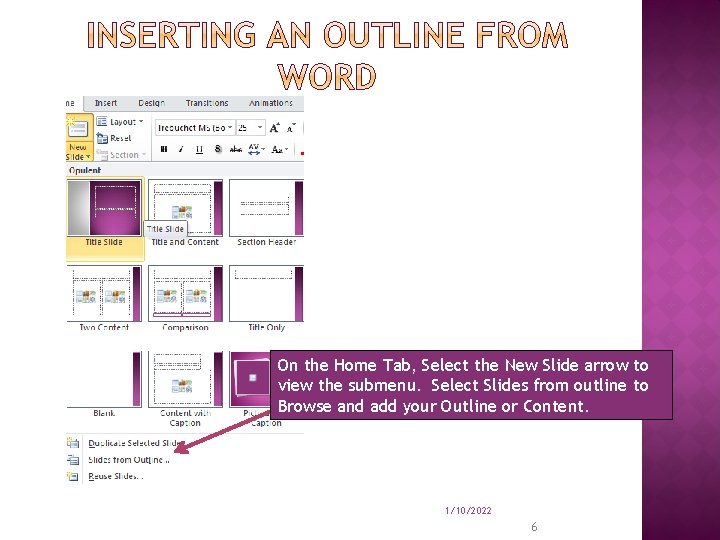Open the Layout dropdown
Viewport: 720px width, 540px height.
[120, 122]
